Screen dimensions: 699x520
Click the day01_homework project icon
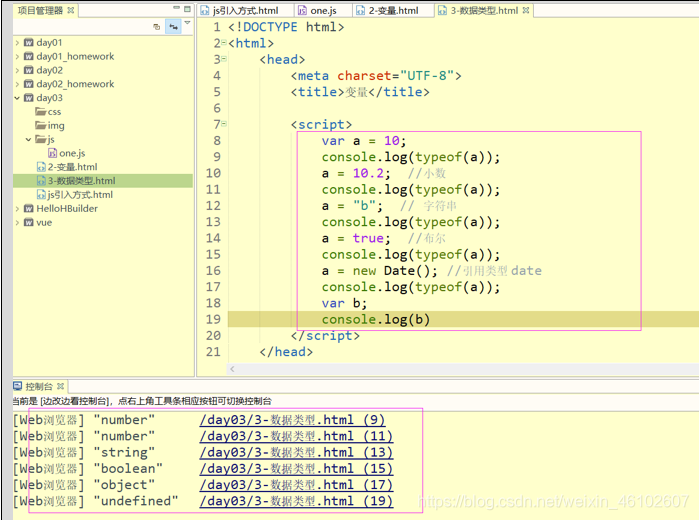coord(29,57)
